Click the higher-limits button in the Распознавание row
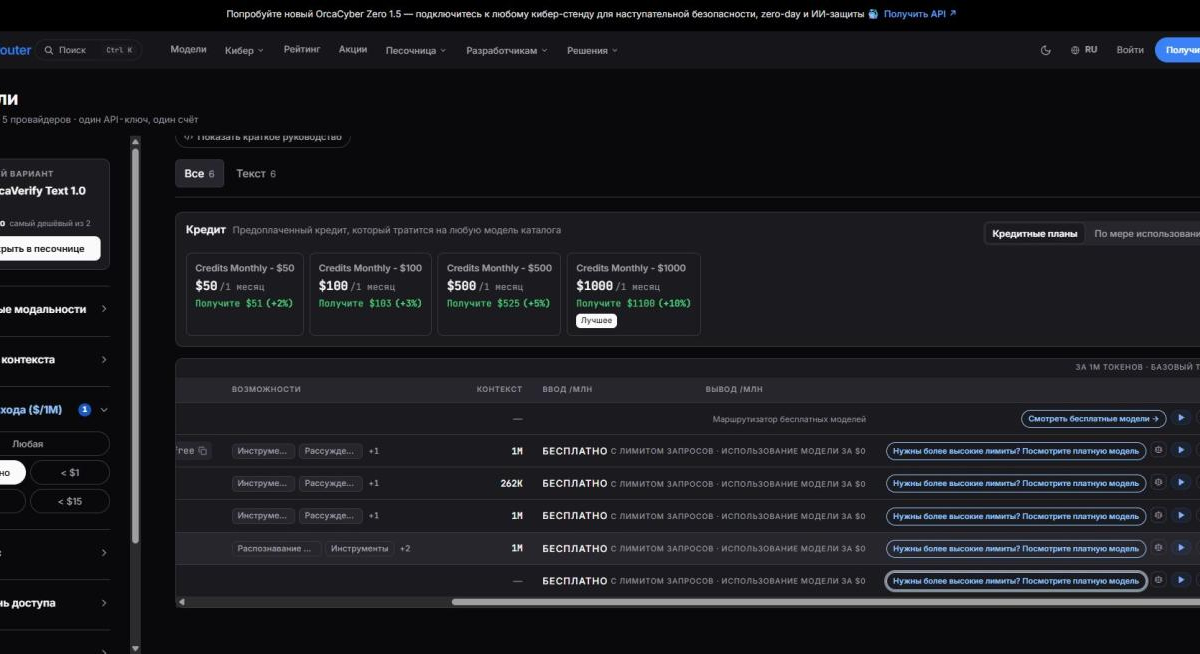Viewport: 1200px width, 654px height. [1016, 548]
